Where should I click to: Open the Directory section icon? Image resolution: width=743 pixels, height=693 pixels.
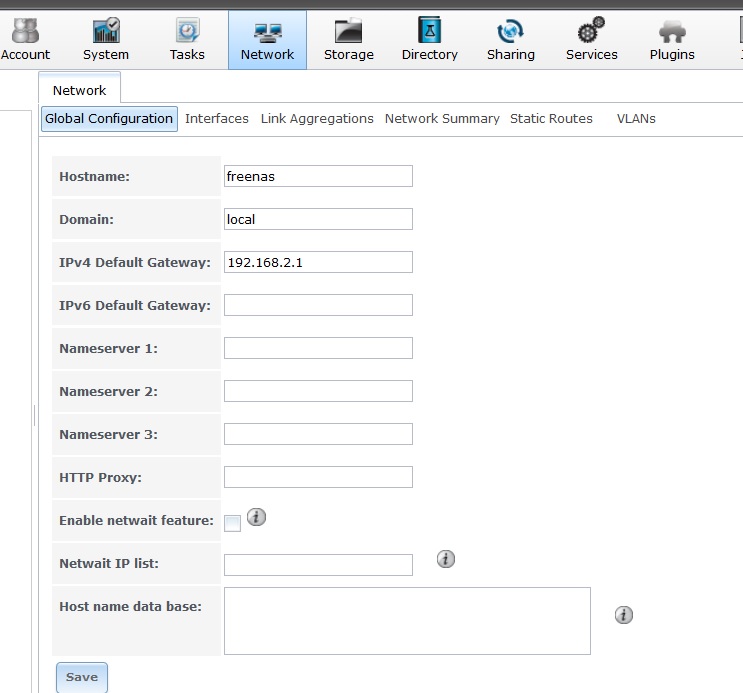430,30
